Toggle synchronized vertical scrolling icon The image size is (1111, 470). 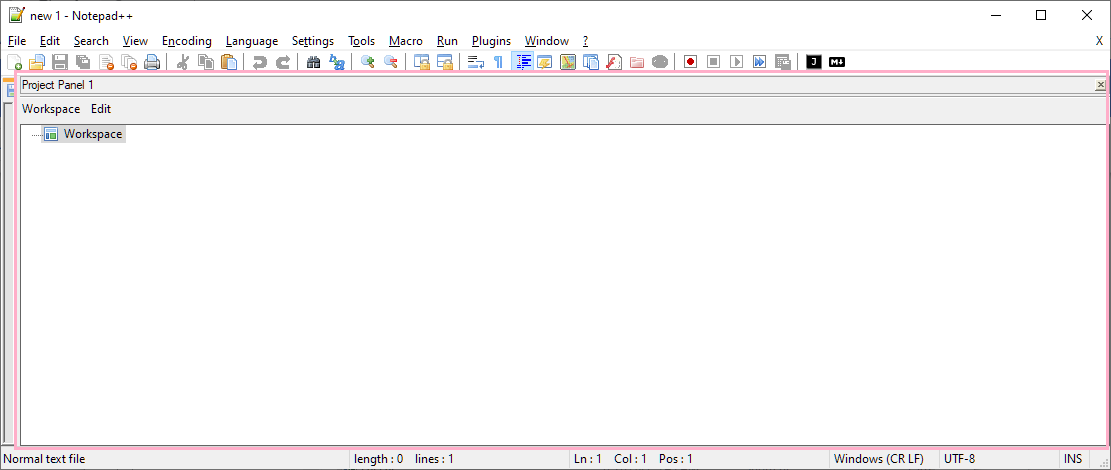click(422, 62)
